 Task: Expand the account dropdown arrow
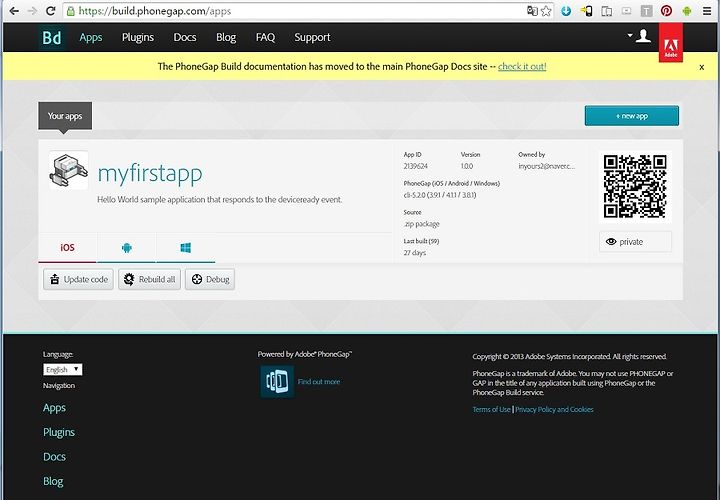click(x=630, y=35)
